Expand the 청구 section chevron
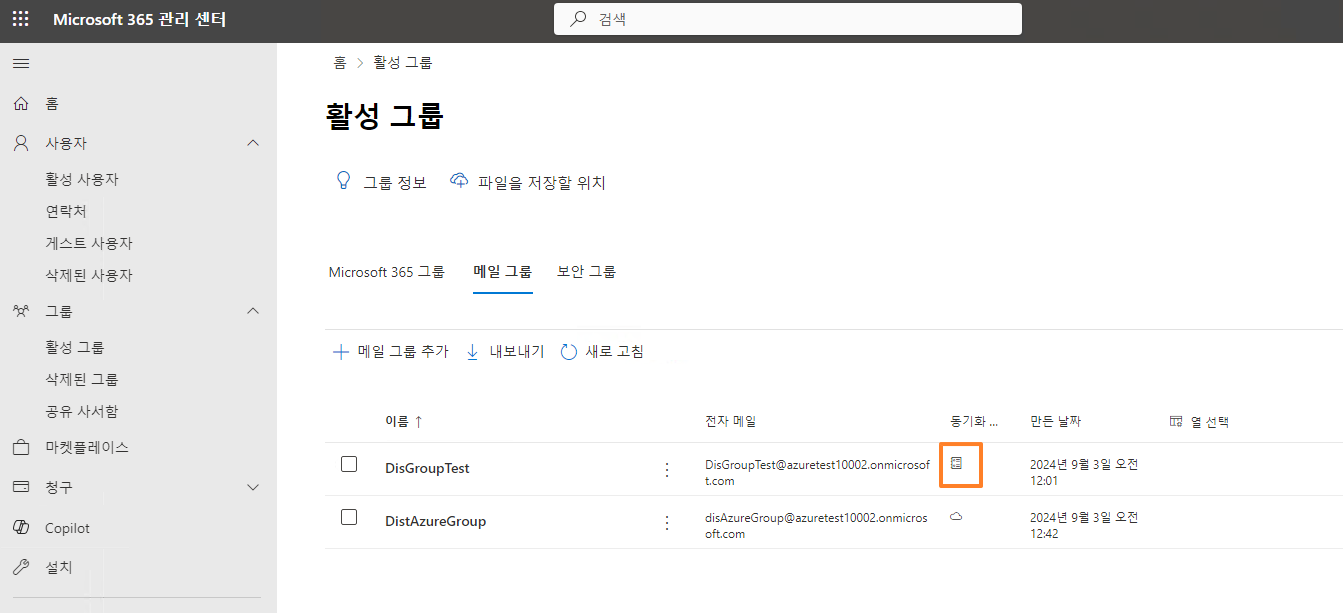Screen dimensions: 1343x613 click(253, 487)
